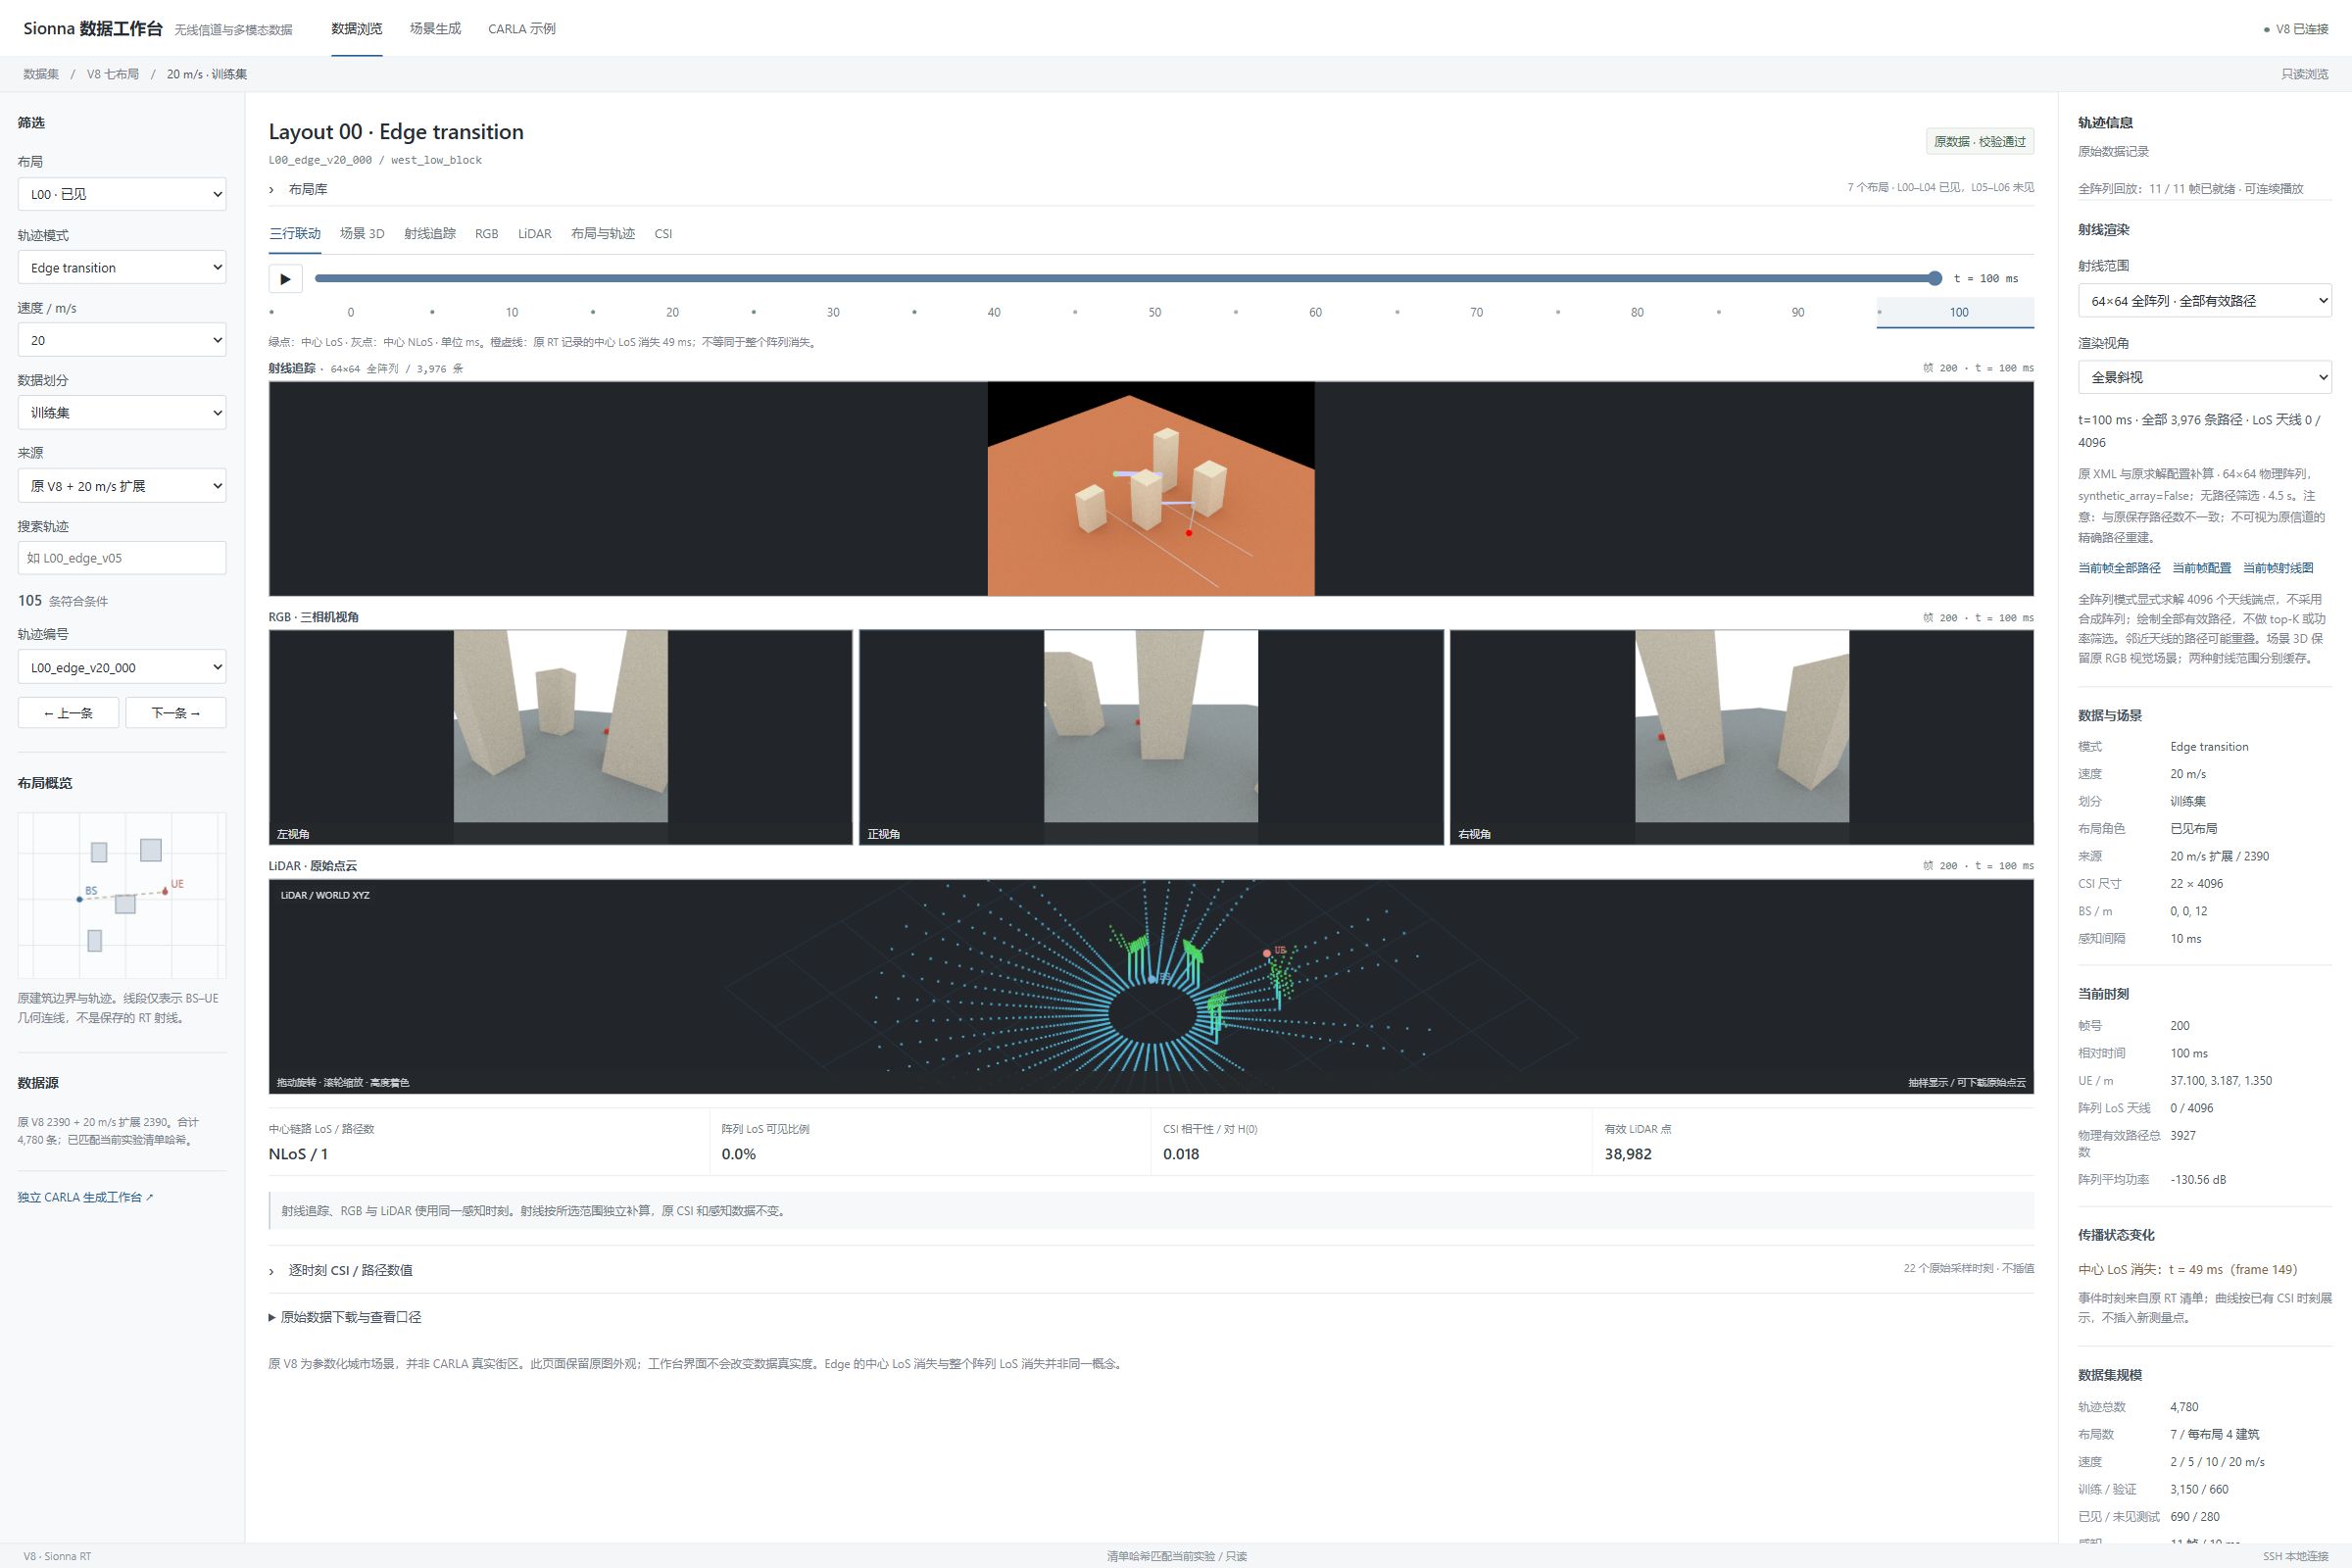Go to next trajectory with 下一条

[176, 713]
